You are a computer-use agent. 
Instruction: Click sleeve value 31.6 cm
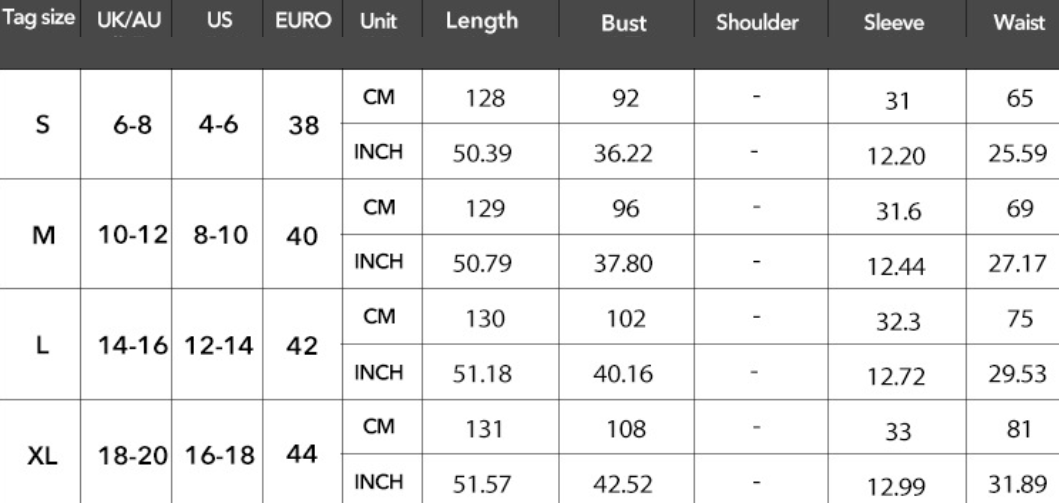898,212
